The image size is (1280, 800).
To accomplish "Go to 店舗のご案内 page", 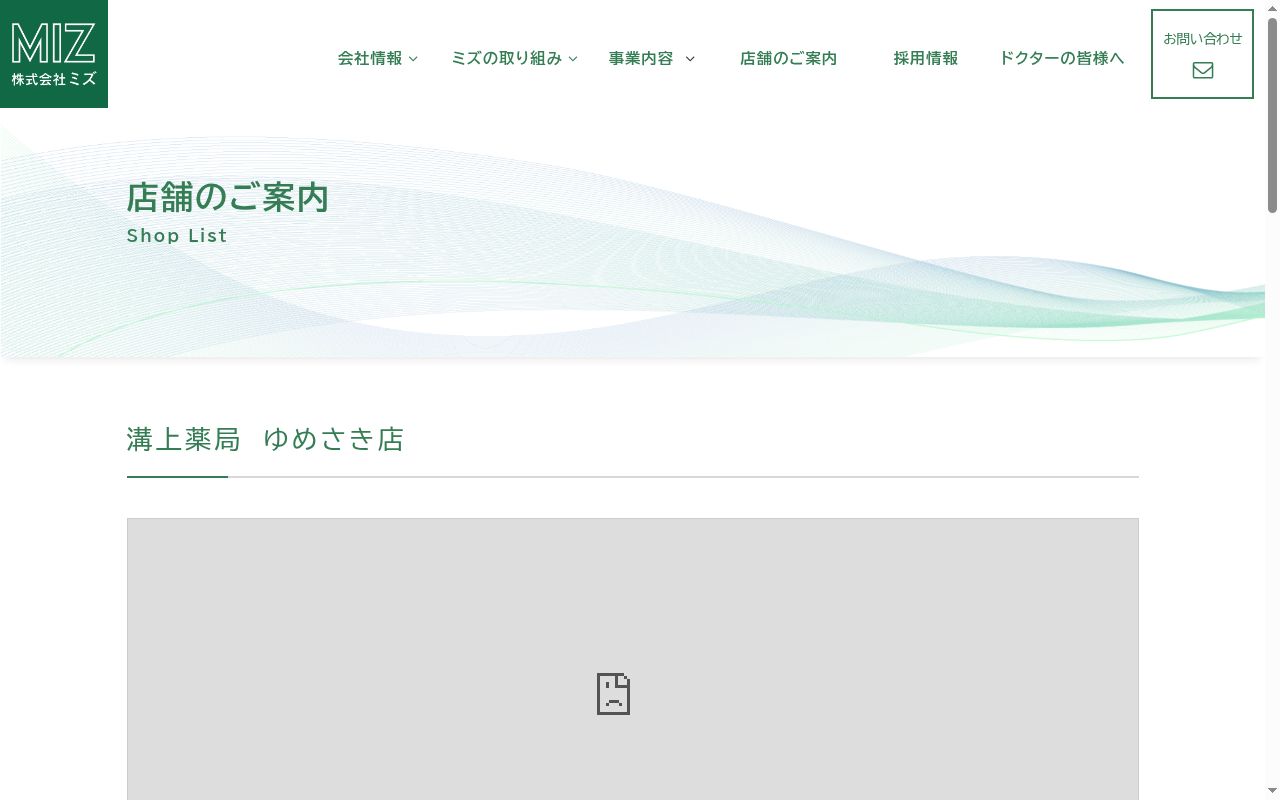I will 788,58.
